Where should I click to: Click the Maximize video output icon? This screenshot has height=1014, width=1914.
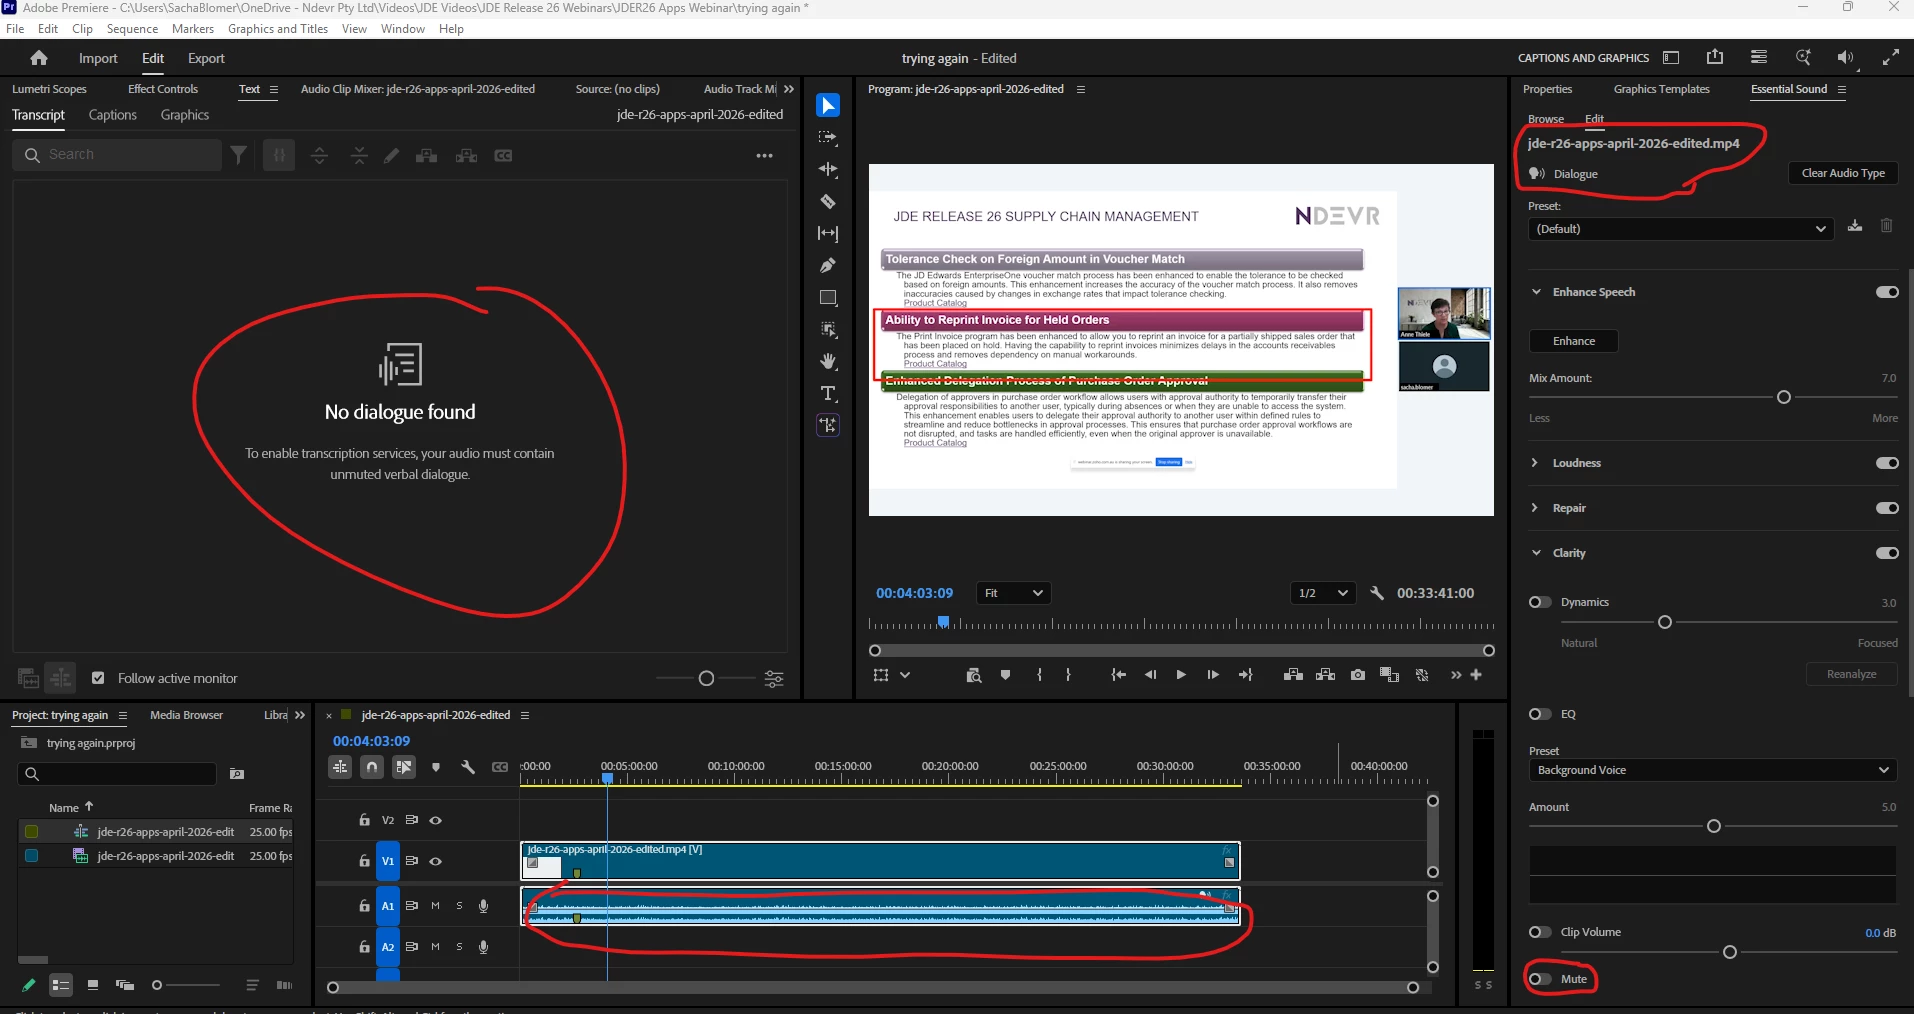tap(1890, 58)
